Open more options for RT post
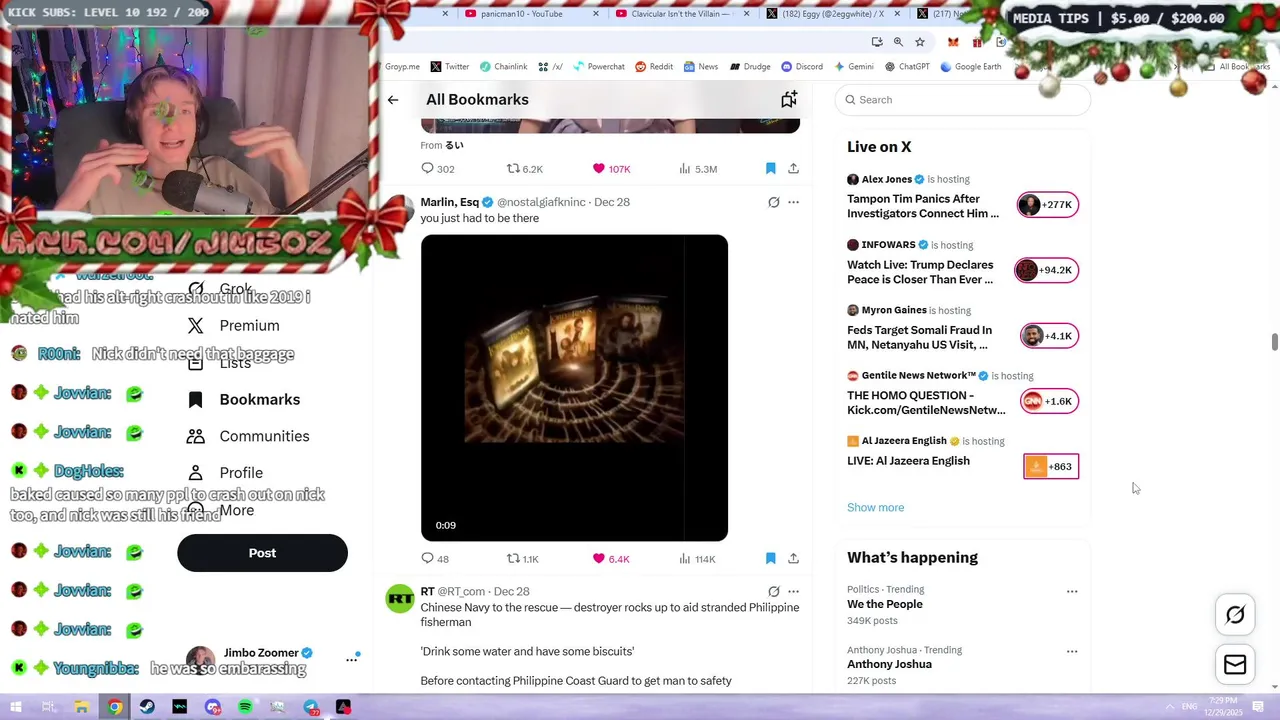The width and height of the screenshot is (1280, 720). click(793, 592)
